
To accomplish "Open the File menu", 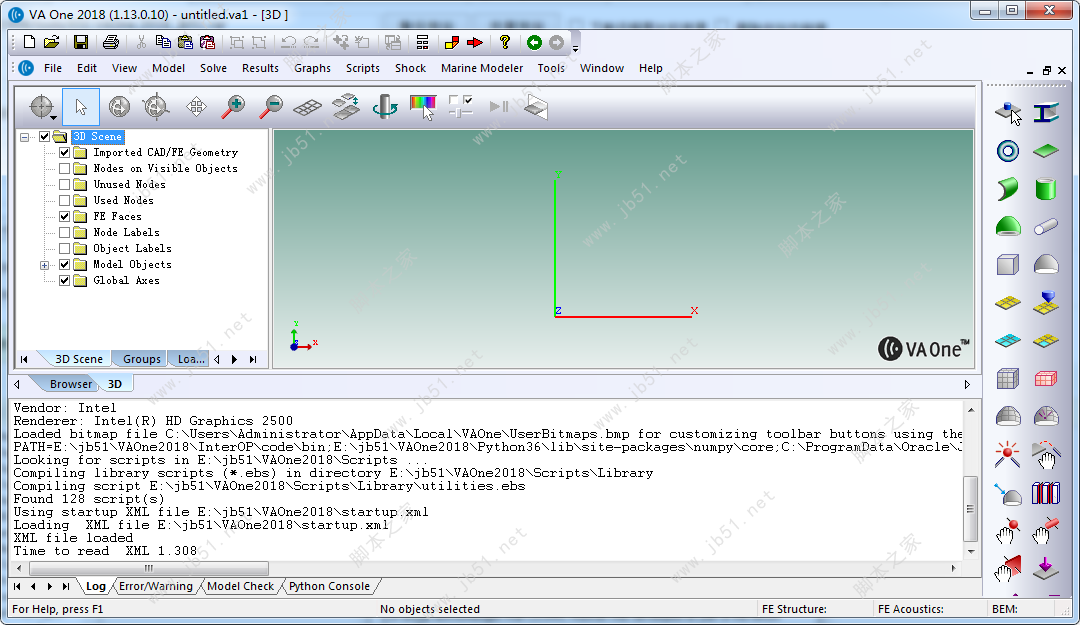I will tap(52, 68).
